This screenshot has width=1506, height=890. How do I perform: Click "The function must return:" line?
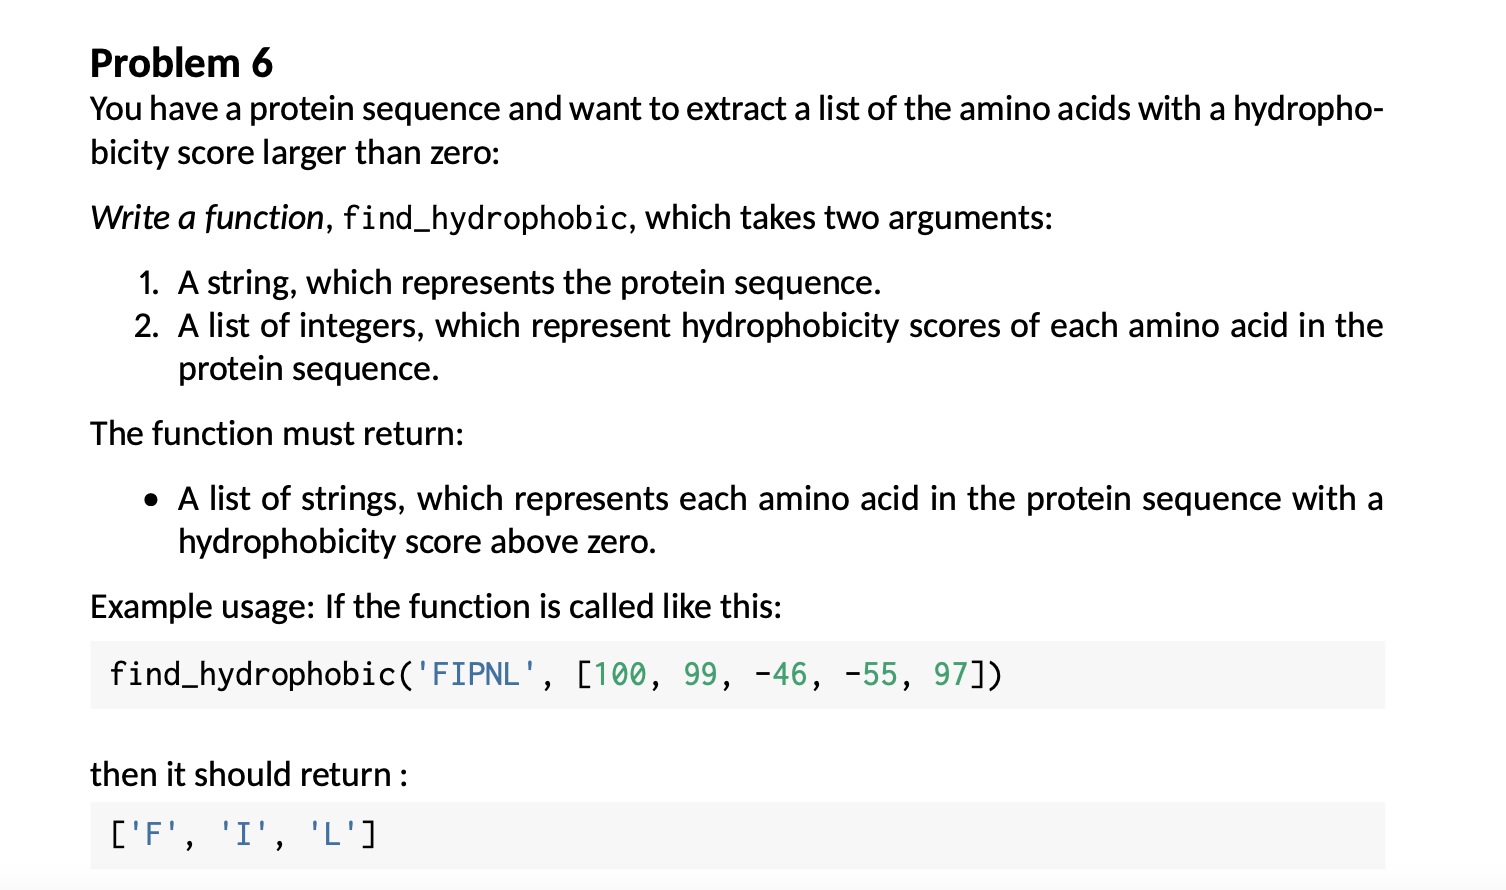coord(277,433)
